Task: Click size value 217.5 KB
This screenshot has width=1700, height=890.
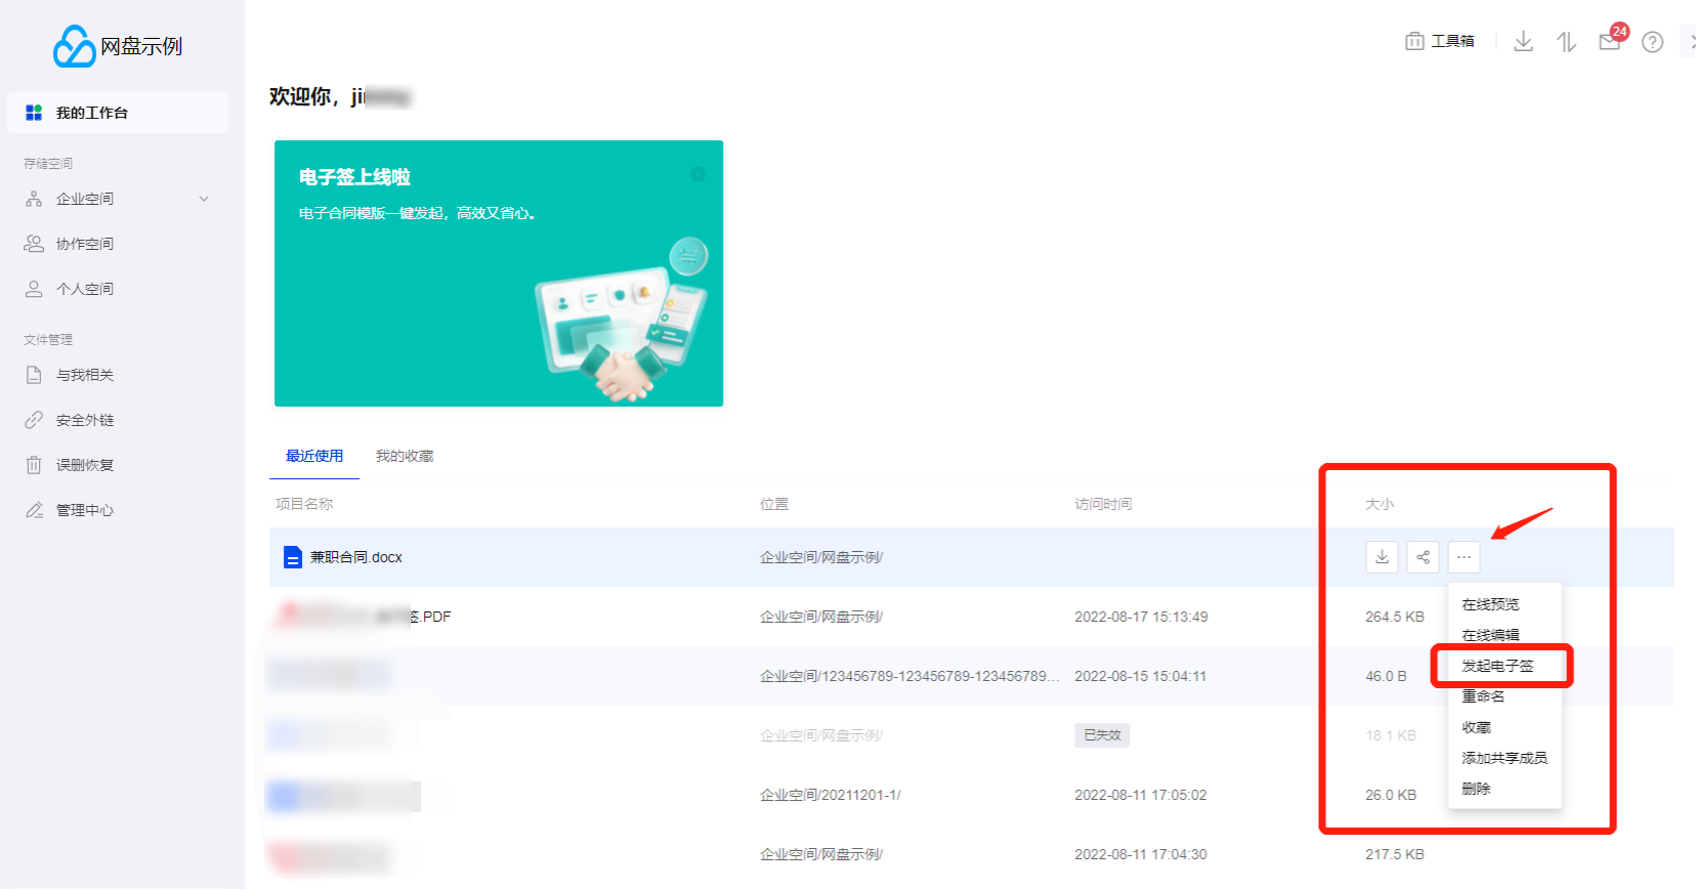Action: click(x=1395, y=854)
